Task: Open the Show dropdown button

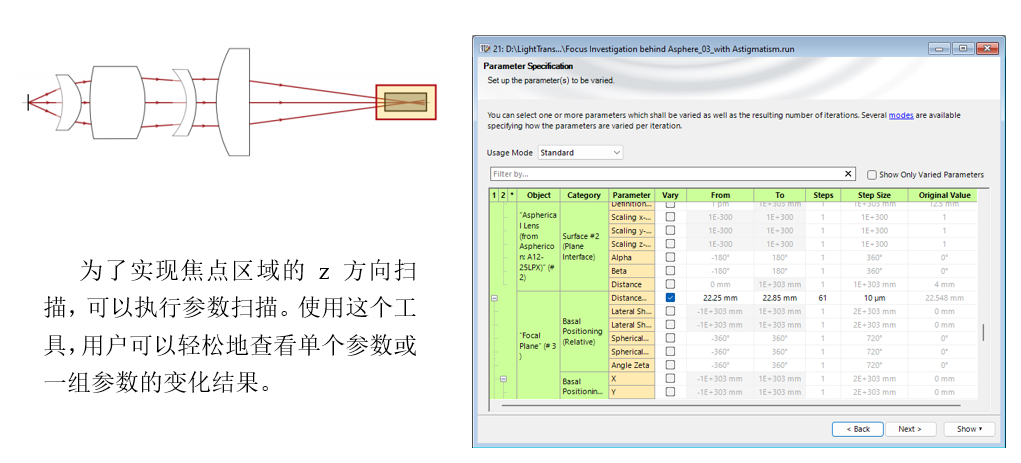Action: (969, 429)
